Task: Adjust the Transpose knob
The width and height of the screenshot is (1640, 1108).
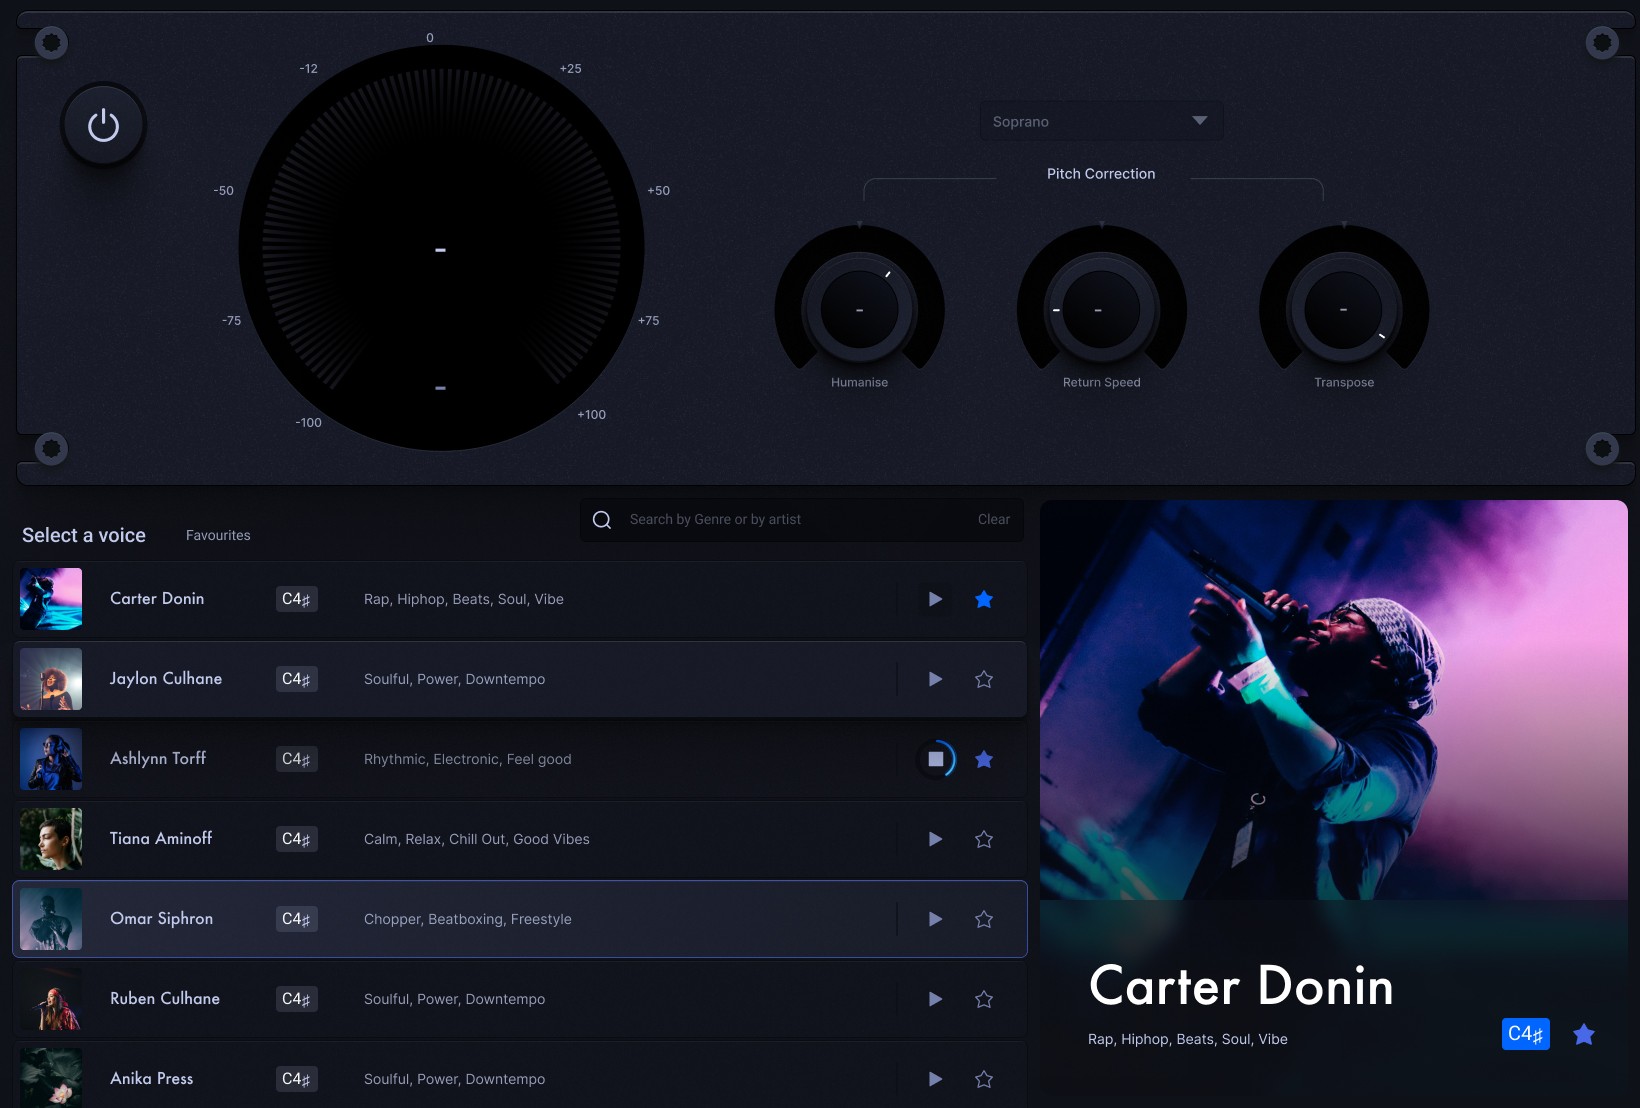Action: [1343, 310]
